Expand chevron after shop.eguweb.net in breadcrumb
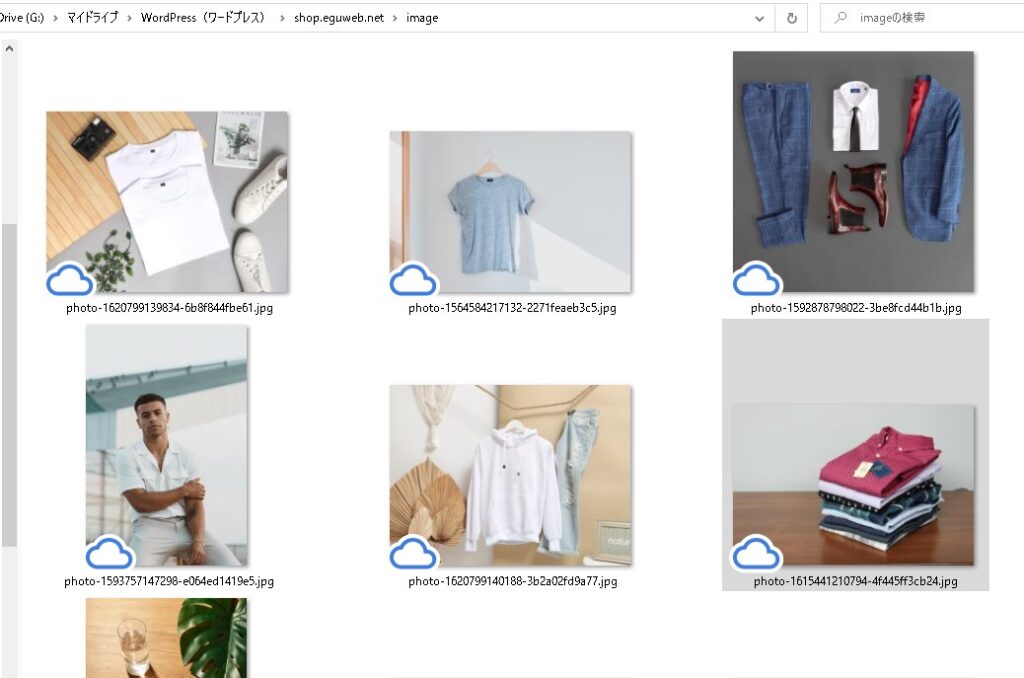This screenshot has width=1024, height=678. [x=395, y=18]
